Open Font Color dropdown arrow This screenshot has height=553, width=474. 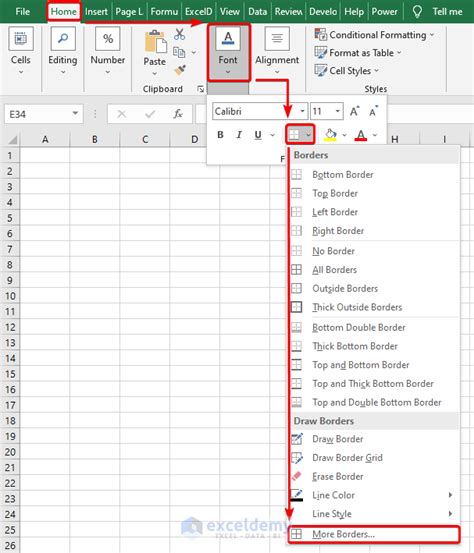pyautogui.click(x=375, y=135)
